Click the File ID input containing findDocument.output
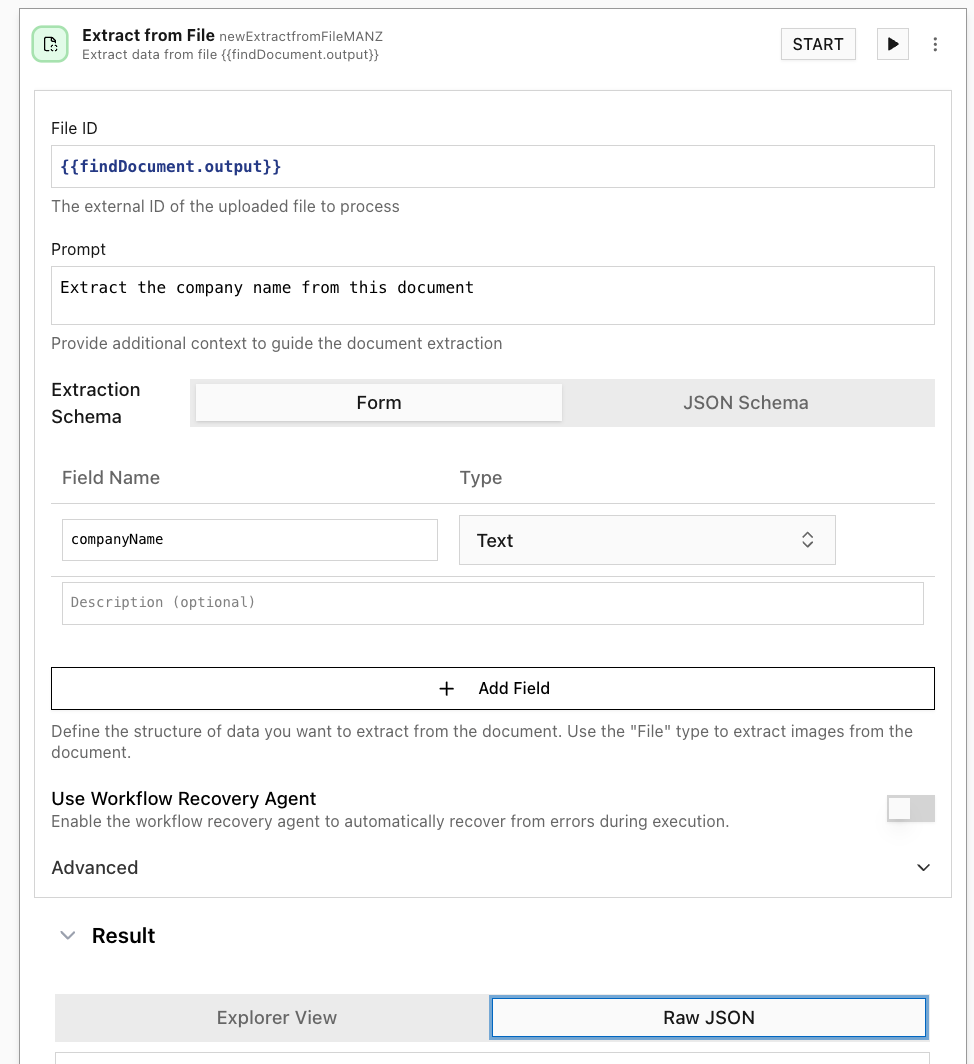This screenshot has width=974, height=1064. coord(492,166)
